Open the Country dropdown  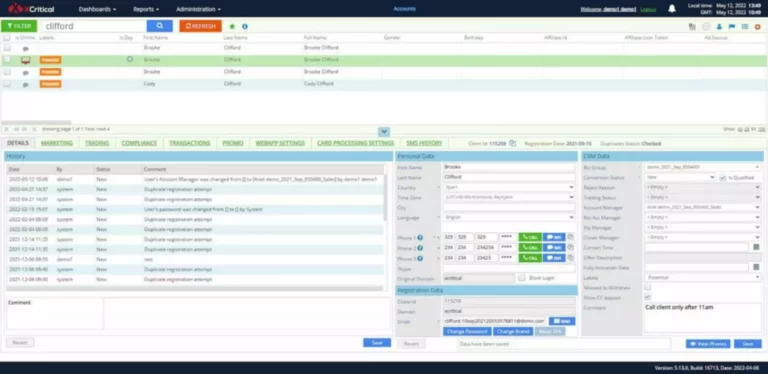click(x=508, y=187)
